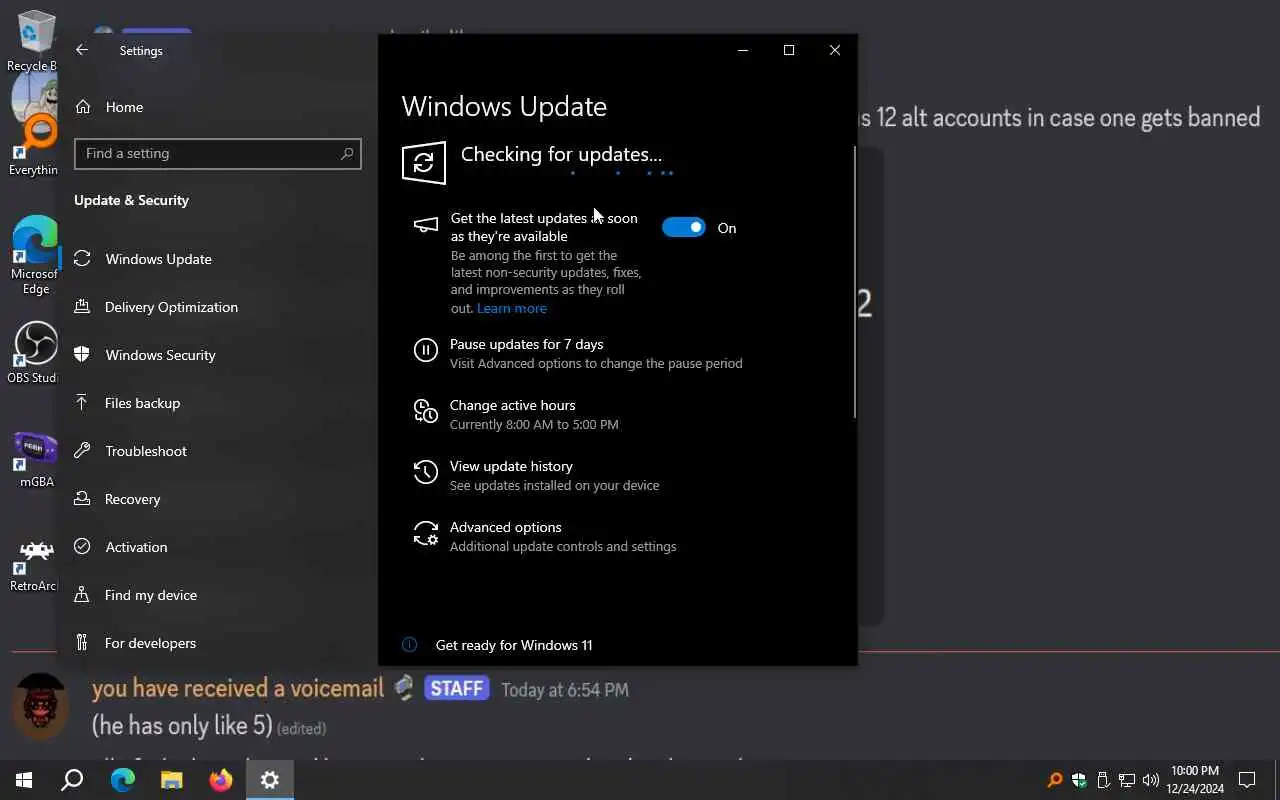
Task: Click the Find my device icon
Action: pos(83,595)
